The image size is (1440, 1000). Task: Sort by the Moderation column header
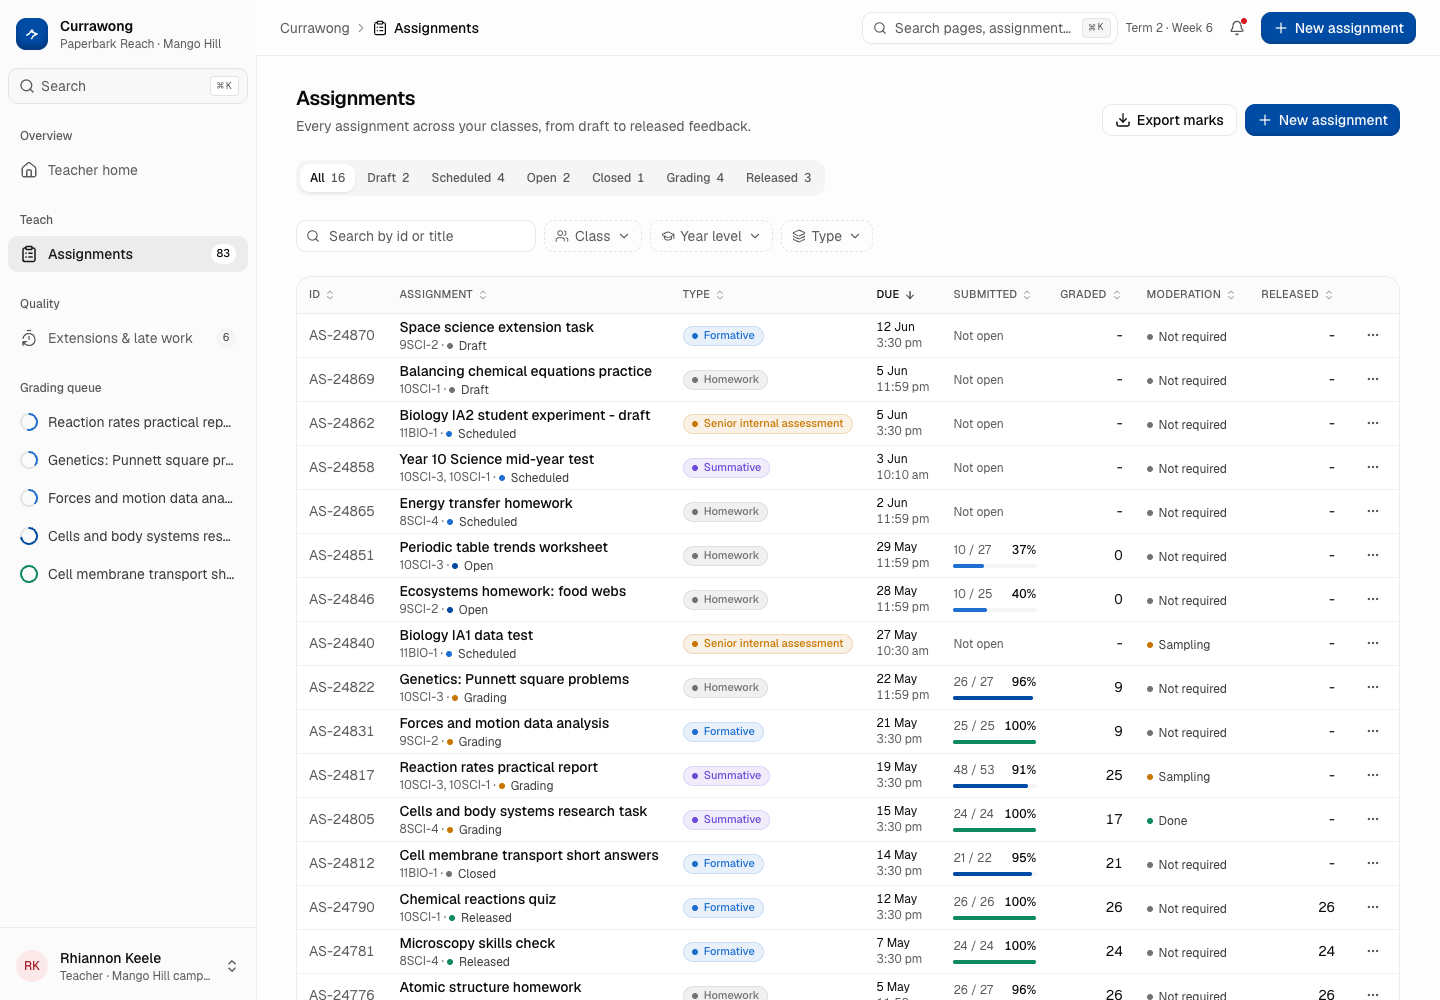pyautogui.click(x=1191, y=295)
